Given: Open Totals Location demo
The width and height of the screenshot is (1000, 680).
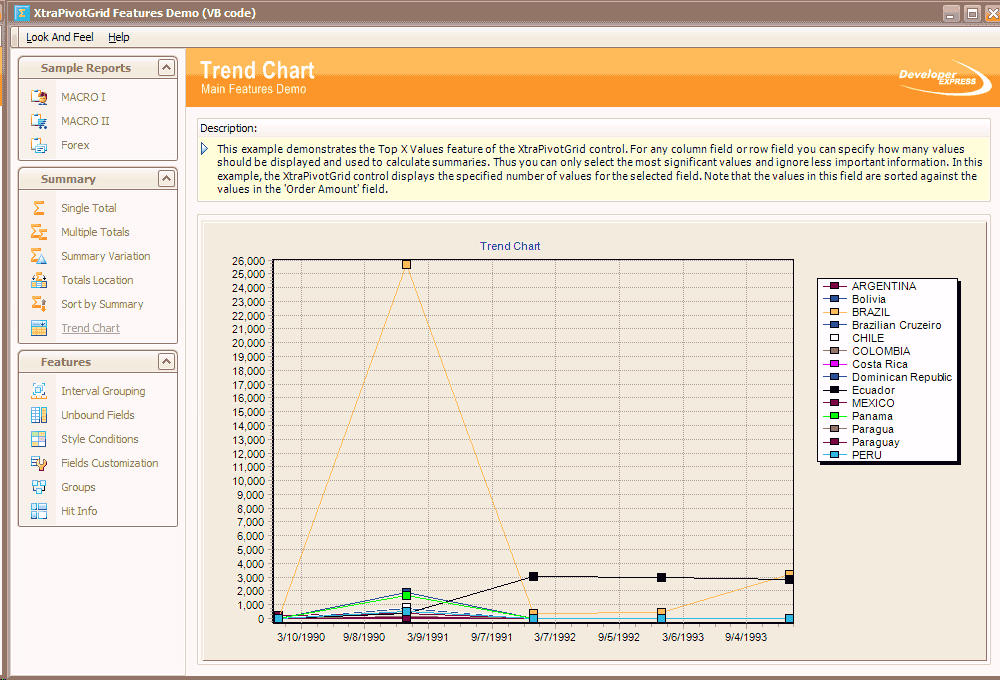Looking at the screenshot, I should coord(97,280).
